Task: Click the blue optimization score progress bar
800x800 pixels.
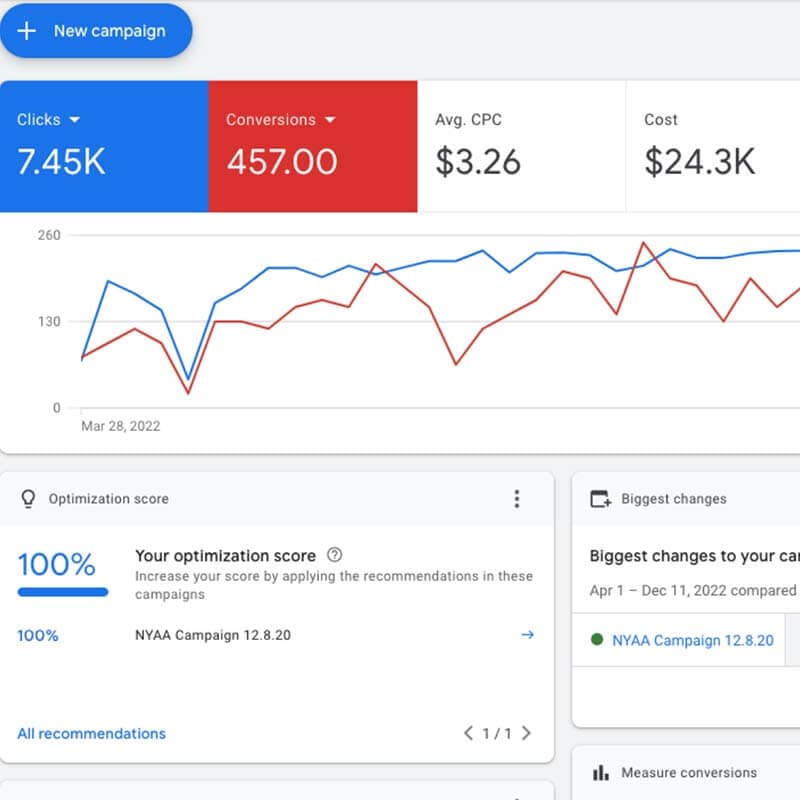Action: (x=63, y=592)
